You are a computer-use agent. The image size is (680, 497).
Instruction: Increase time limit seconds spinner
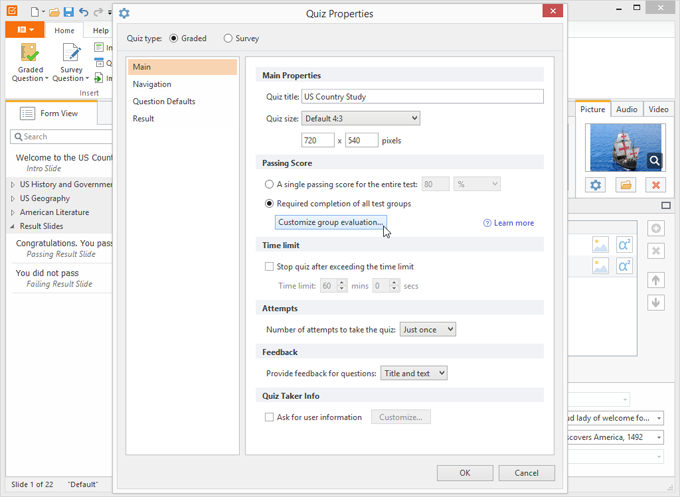[x=394, y=282]
